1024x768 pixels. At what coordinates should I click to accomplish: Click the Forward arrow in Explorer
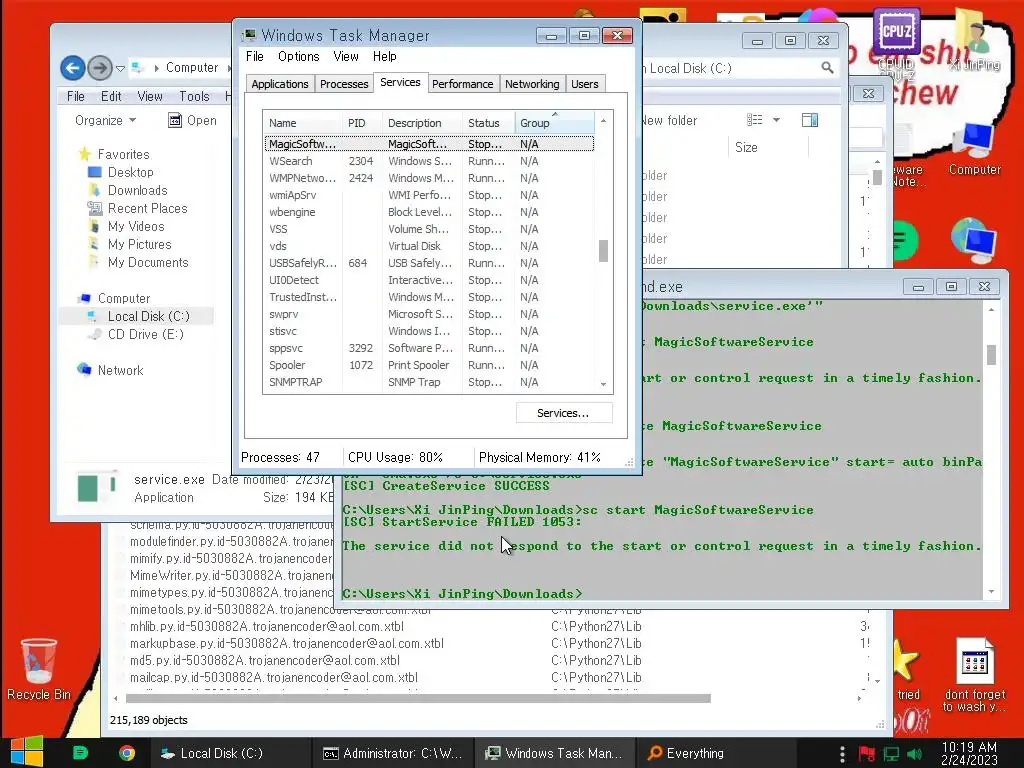click(100, 67)
